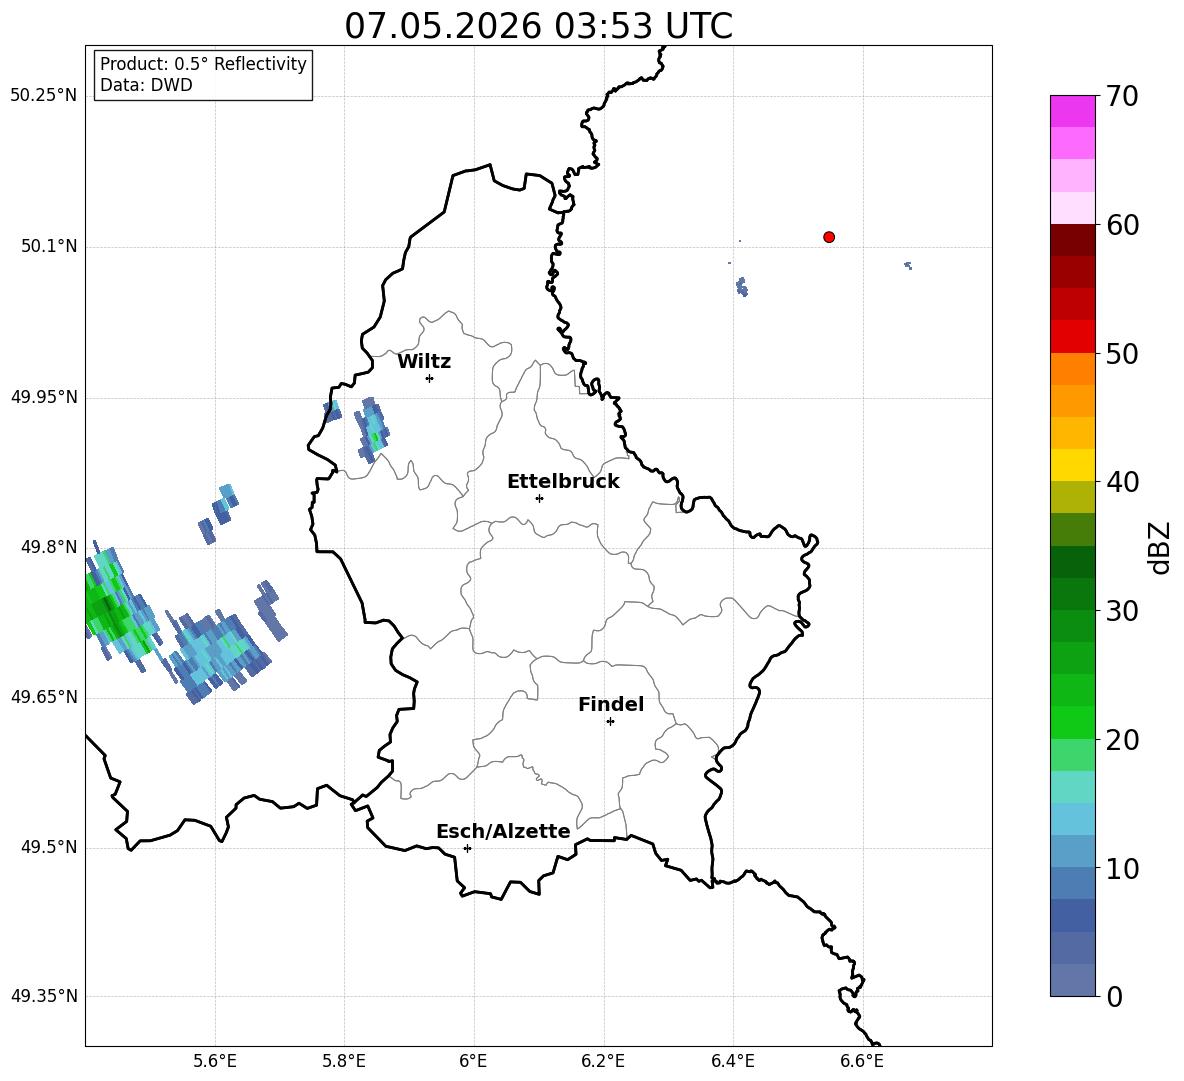
Task: Click the Ettelbruck station cross marker
Action: point(539,498)
